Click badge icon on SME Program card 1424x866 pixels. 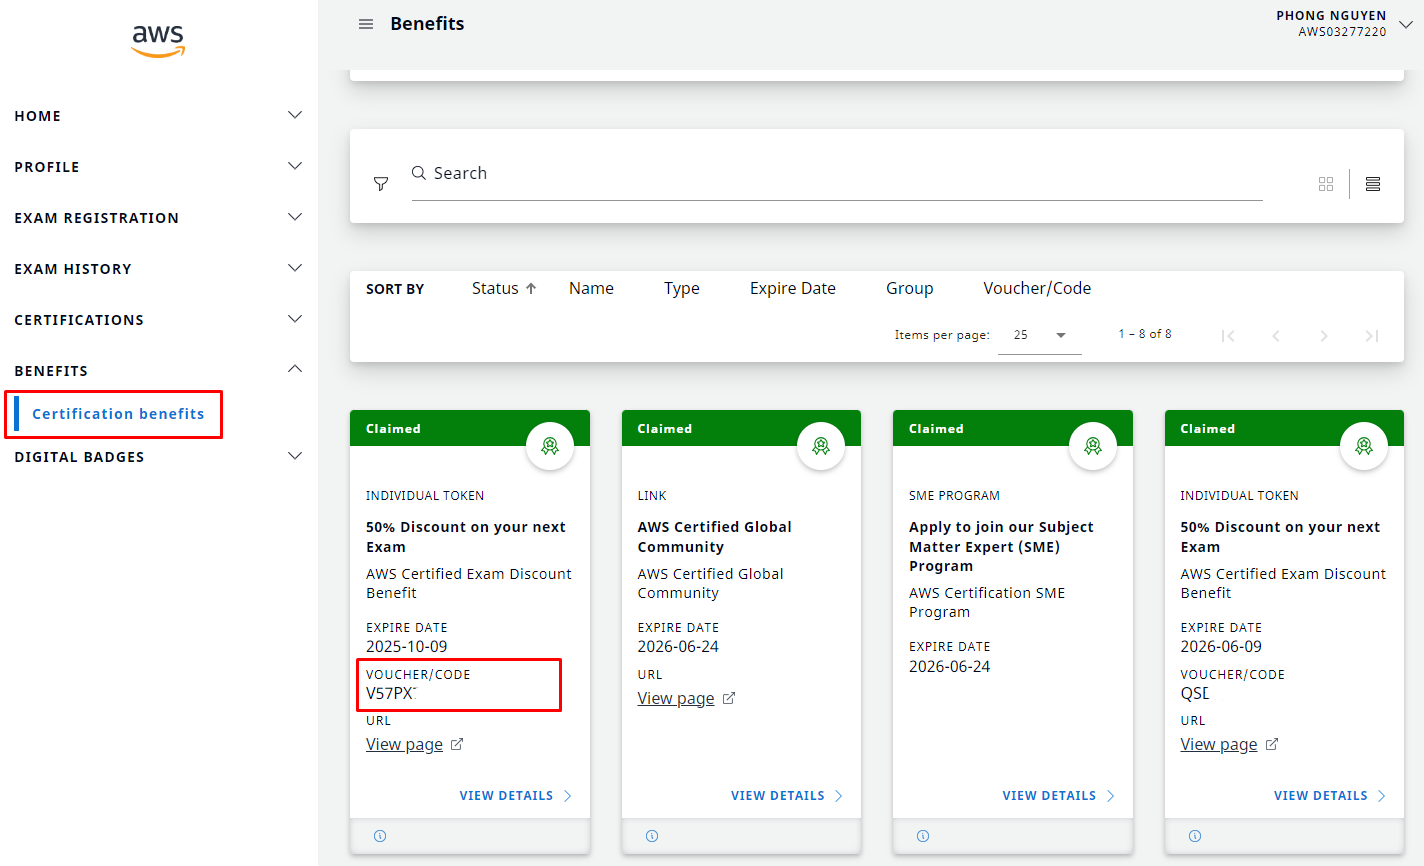[x=1093, y=446]
